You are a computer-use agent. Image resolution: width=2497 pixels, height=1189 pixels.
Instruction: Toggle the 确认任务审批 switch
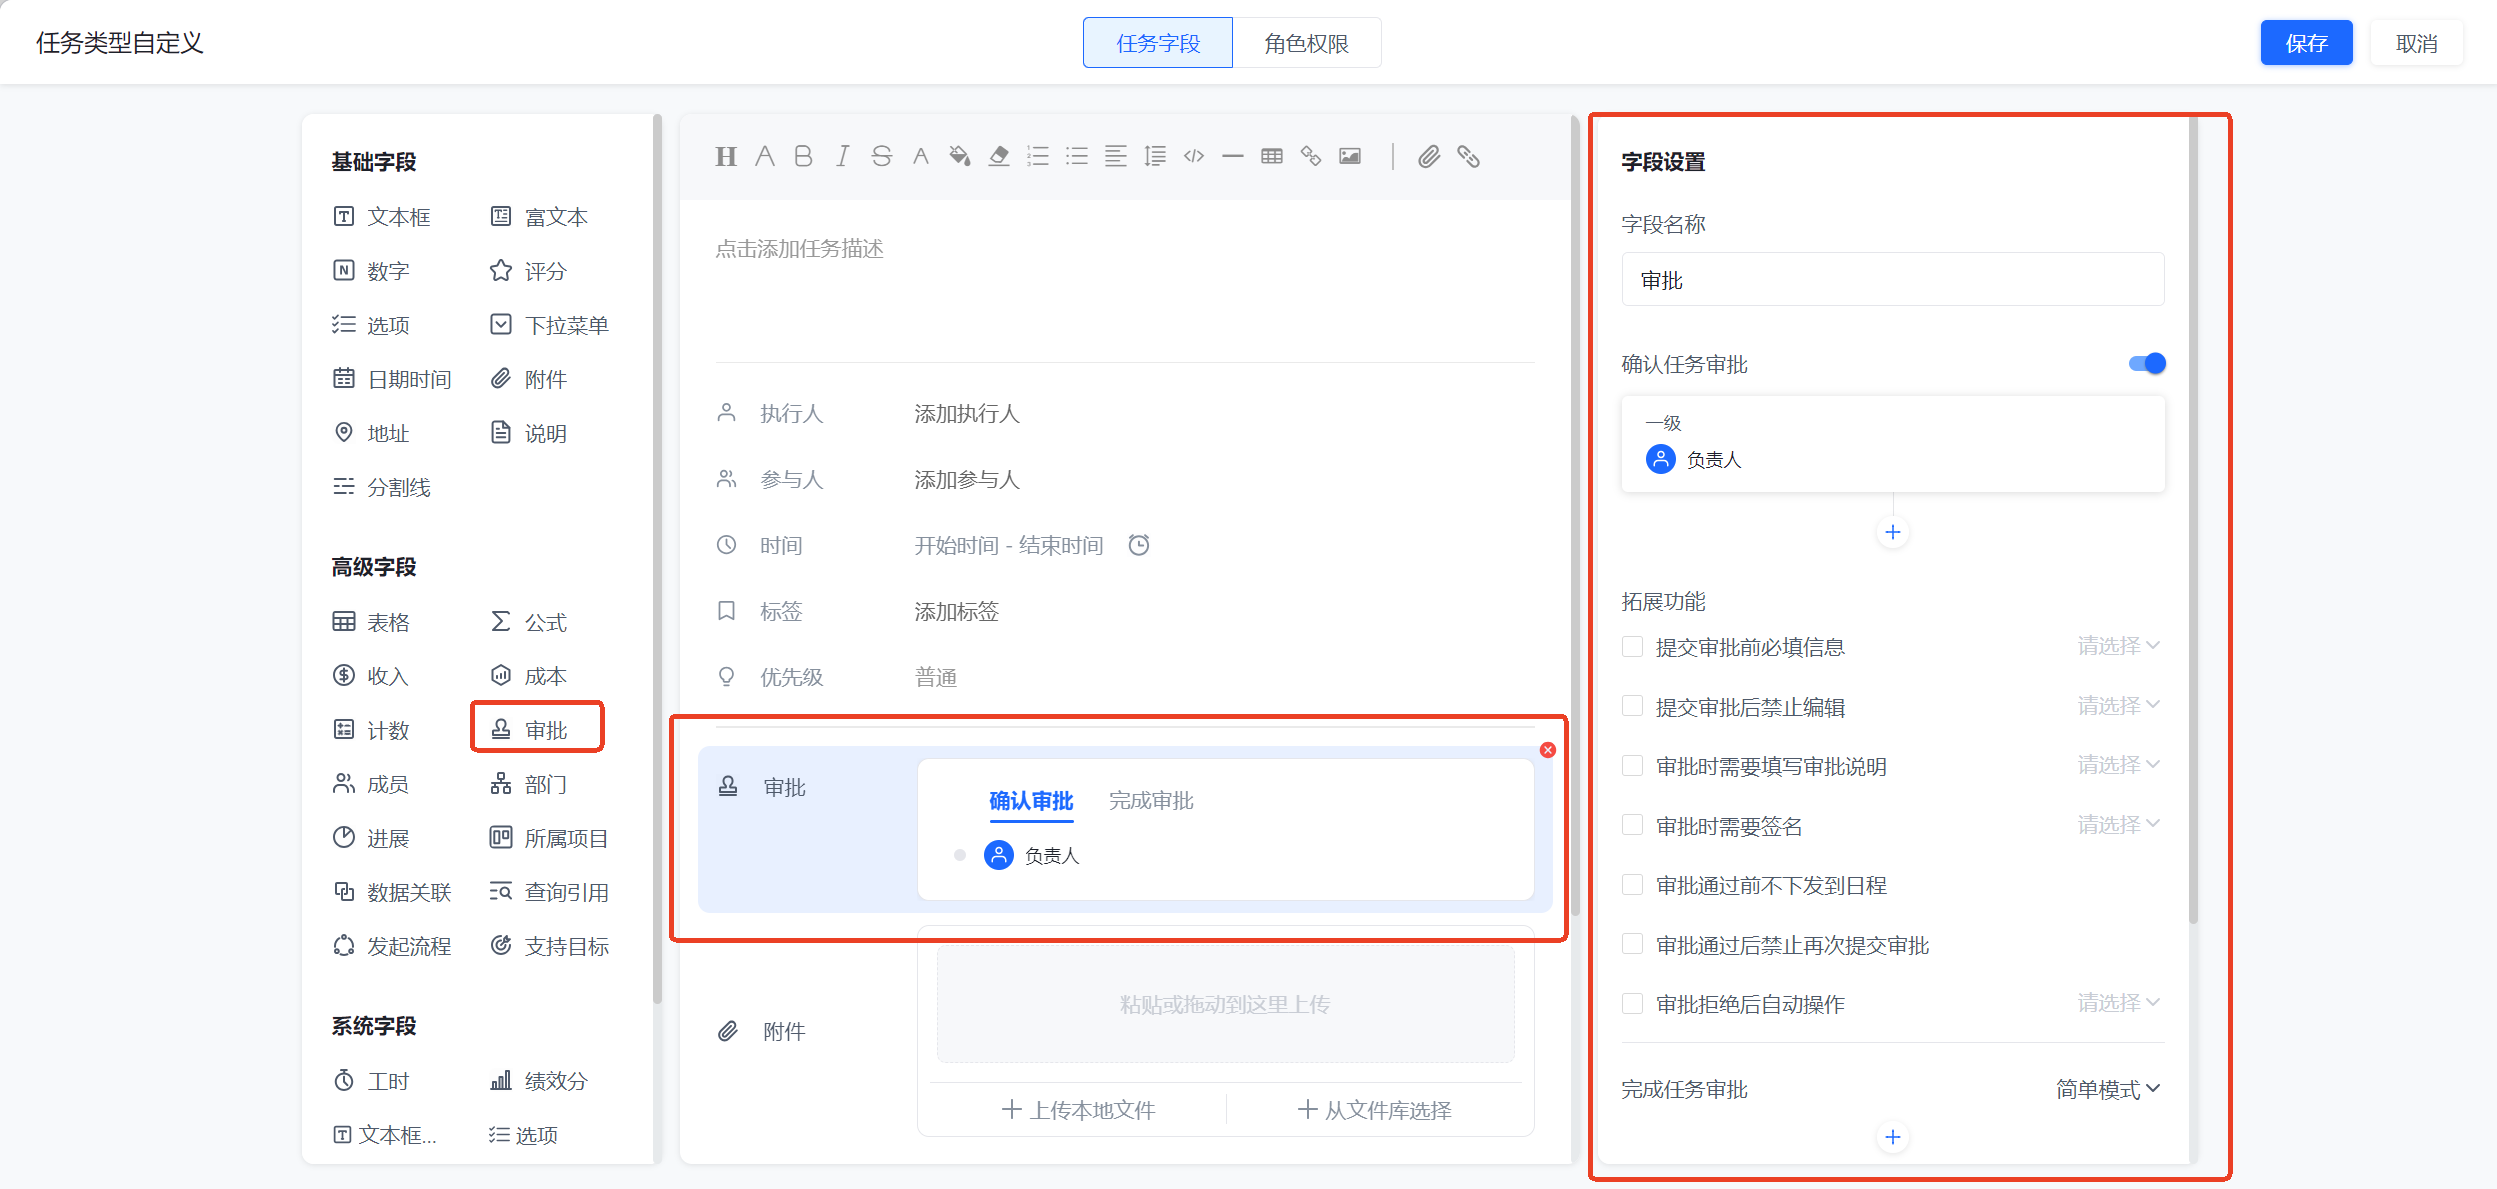(x=2147, y=364)
